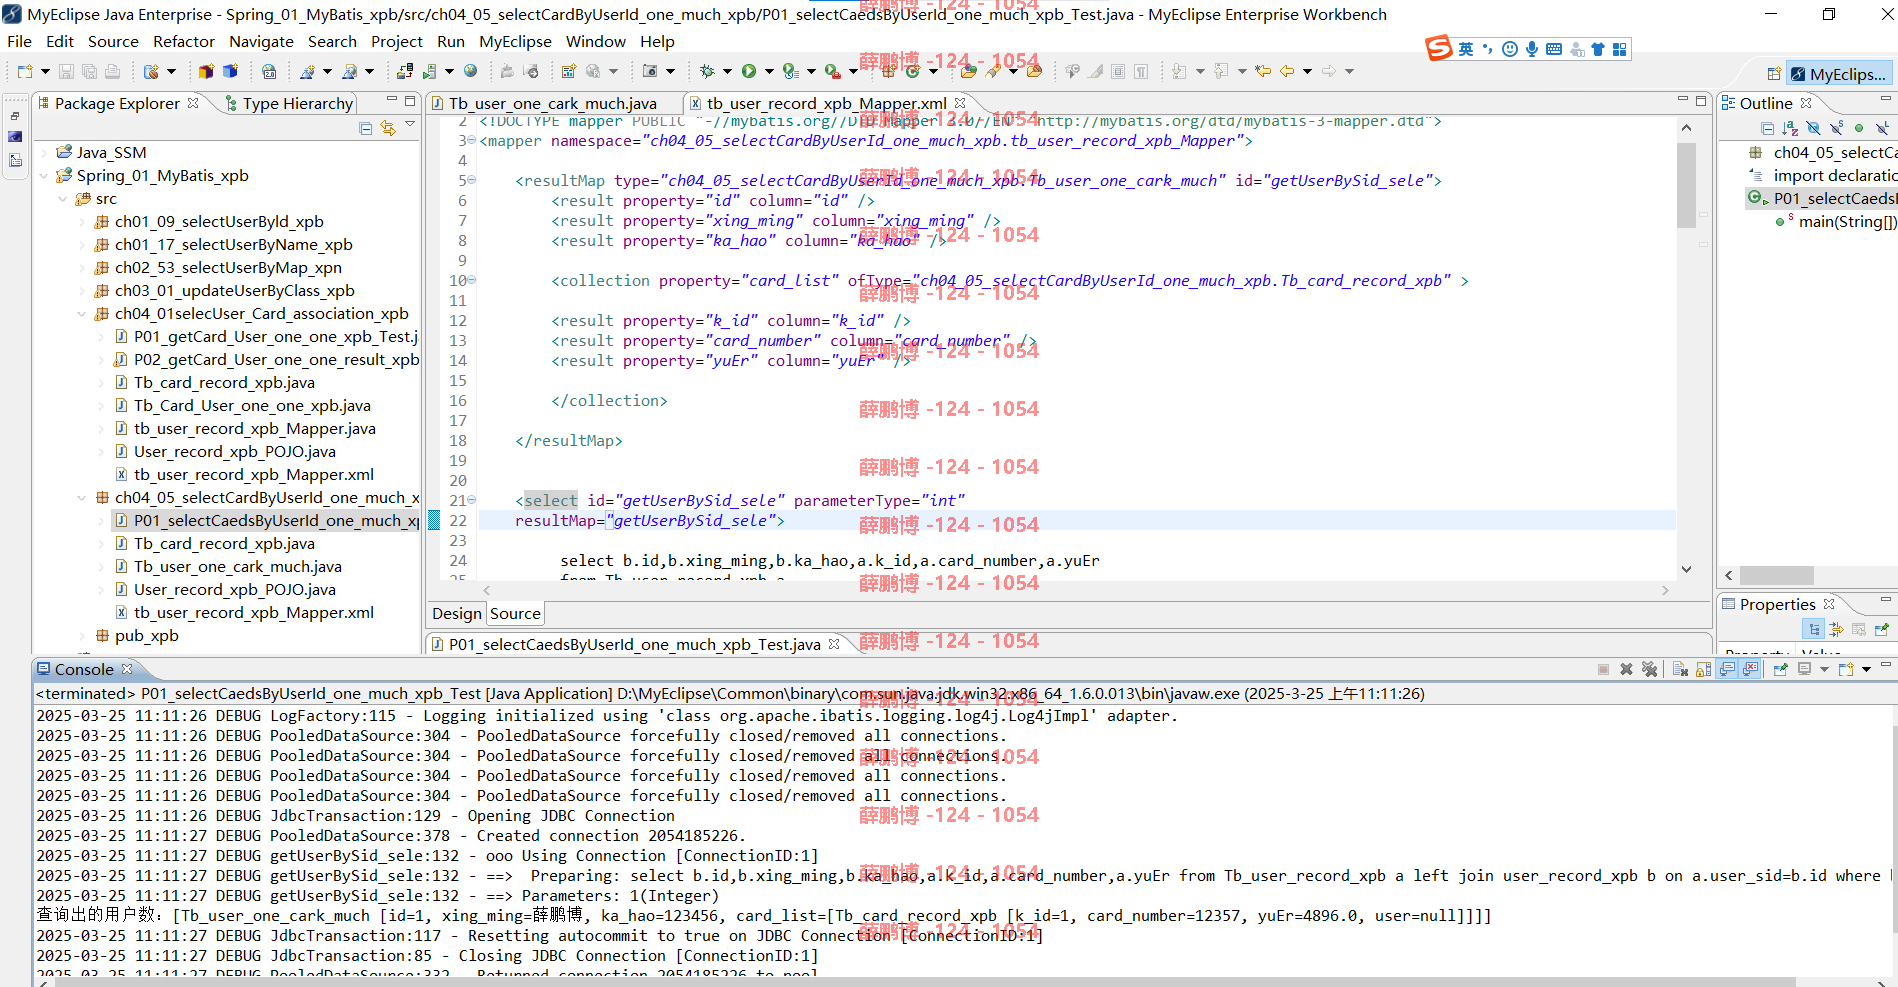1898x987 pixels.
Task: Collapse the Spring_01_MyBatis_xpb project
Action: click(x=43, y=176)
